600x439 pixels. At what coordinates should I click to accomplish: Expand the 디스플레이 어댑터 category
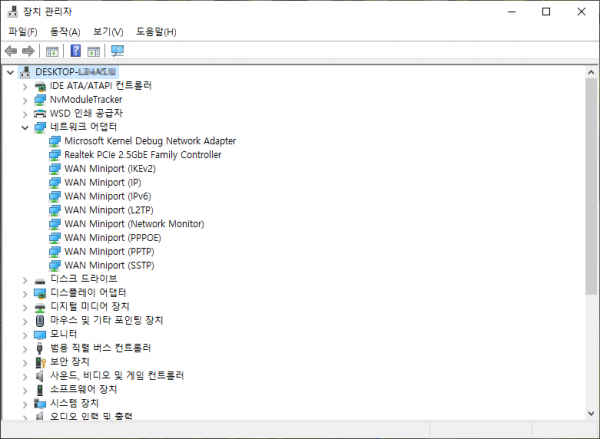coord(25,293)
